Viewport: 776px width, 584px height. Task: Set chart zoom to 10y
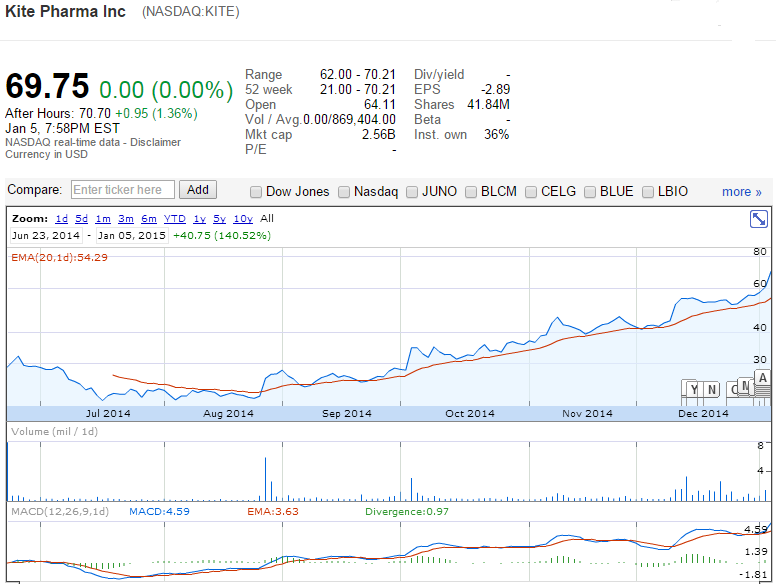(x=243, y=219)
